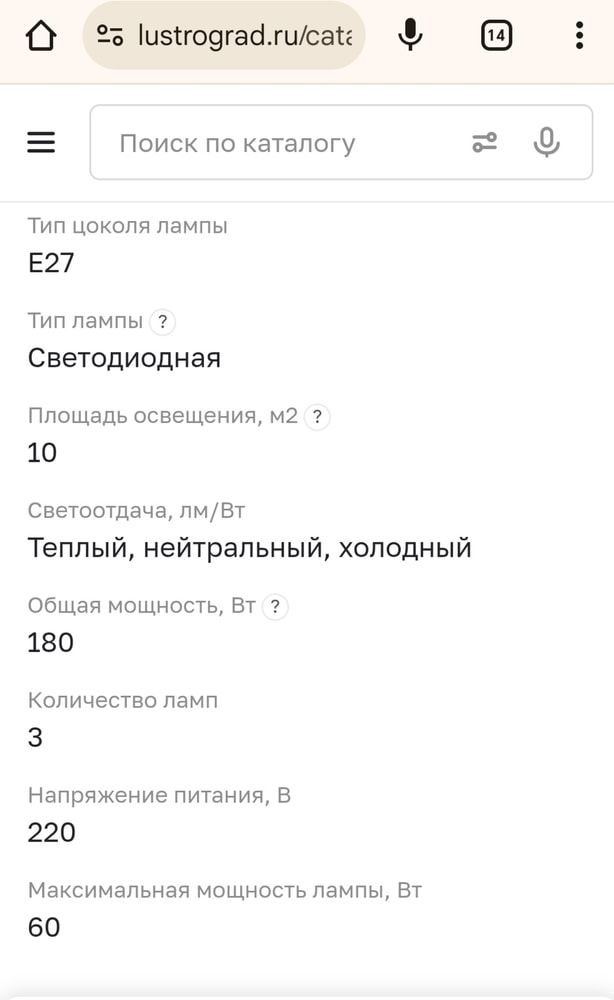Tap the 'Тип цоколя лампы' label

[x=128, y=226]
